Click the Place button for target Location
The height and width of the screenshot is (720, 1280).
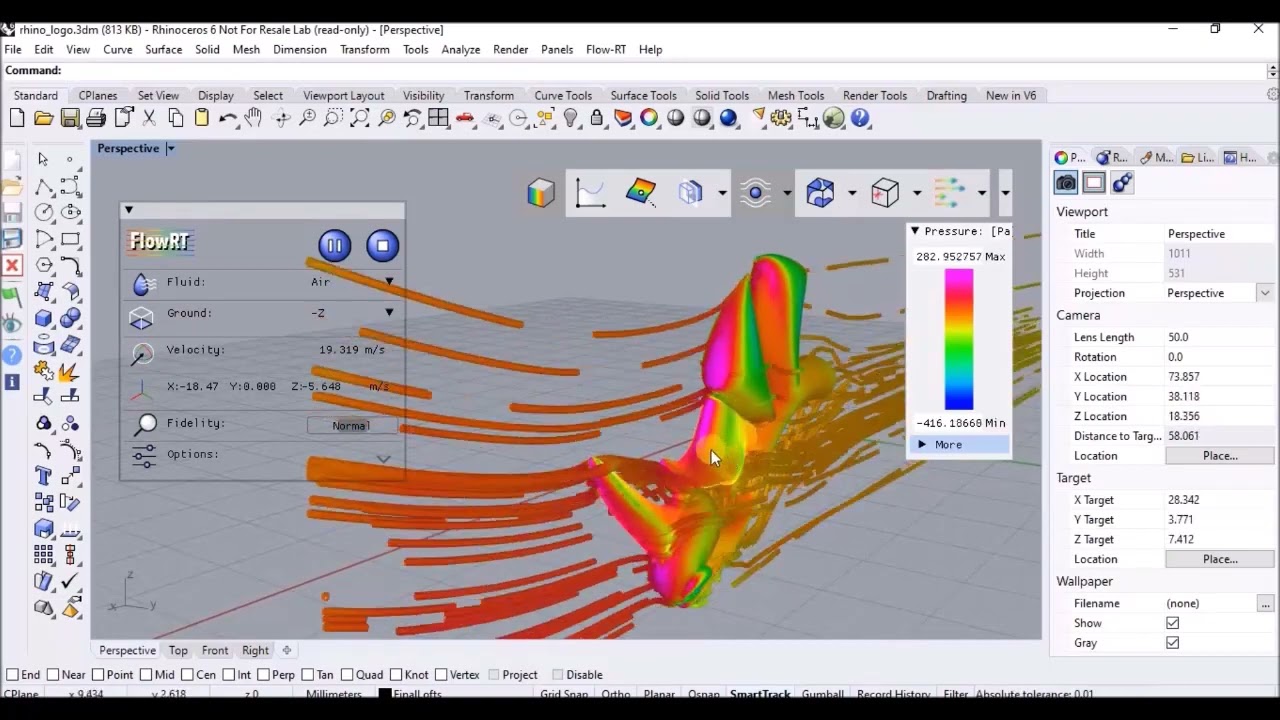pyautogui.click(x=1220, y=559)
